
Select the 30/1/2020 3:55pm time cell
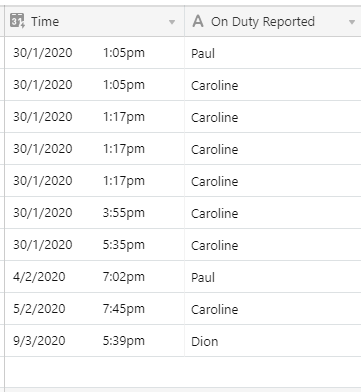click(94, 213)
